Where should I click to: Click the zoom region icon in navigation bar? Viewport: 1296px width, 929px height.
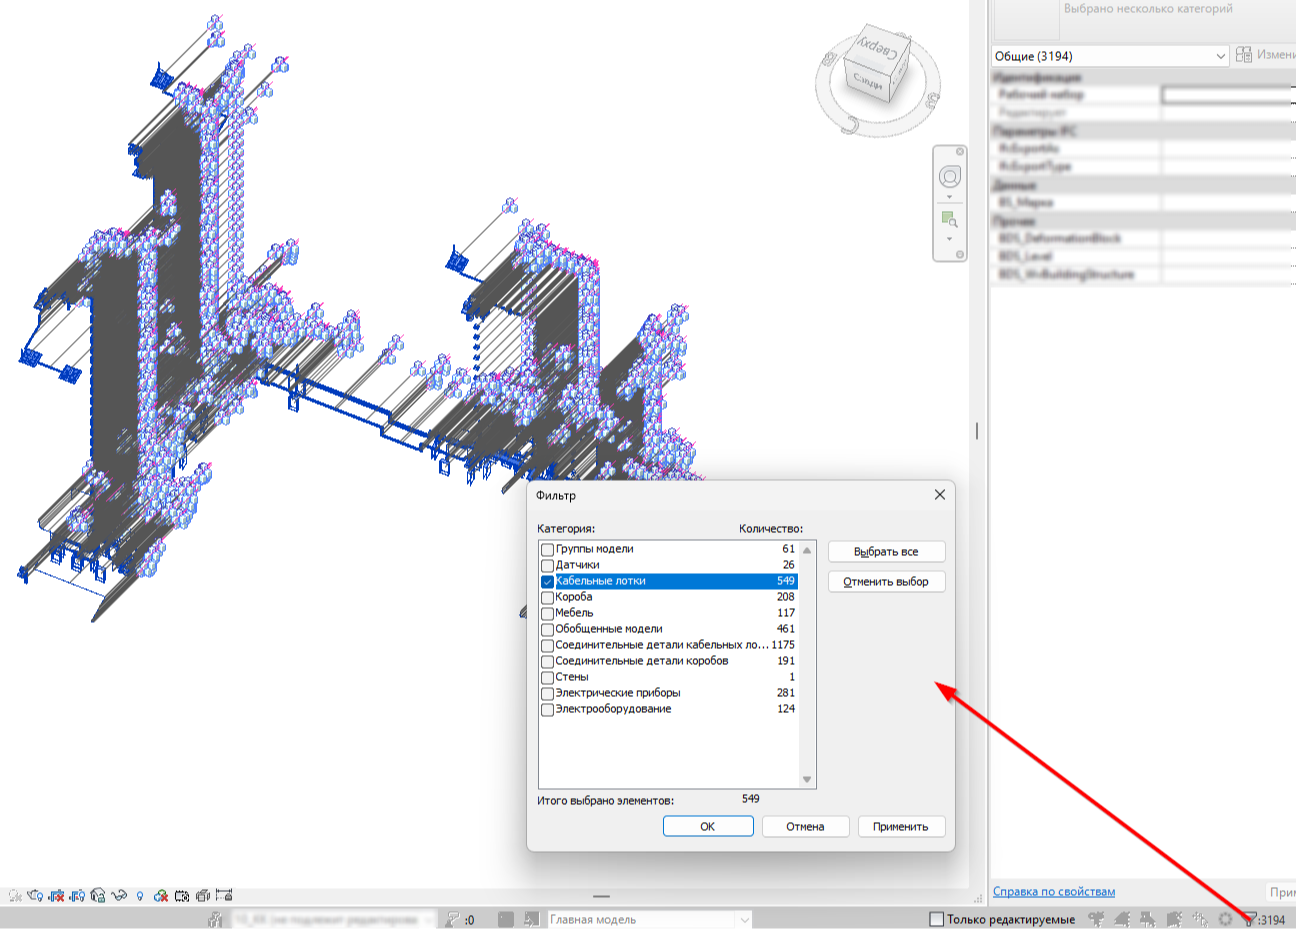[x=948, y=219]
